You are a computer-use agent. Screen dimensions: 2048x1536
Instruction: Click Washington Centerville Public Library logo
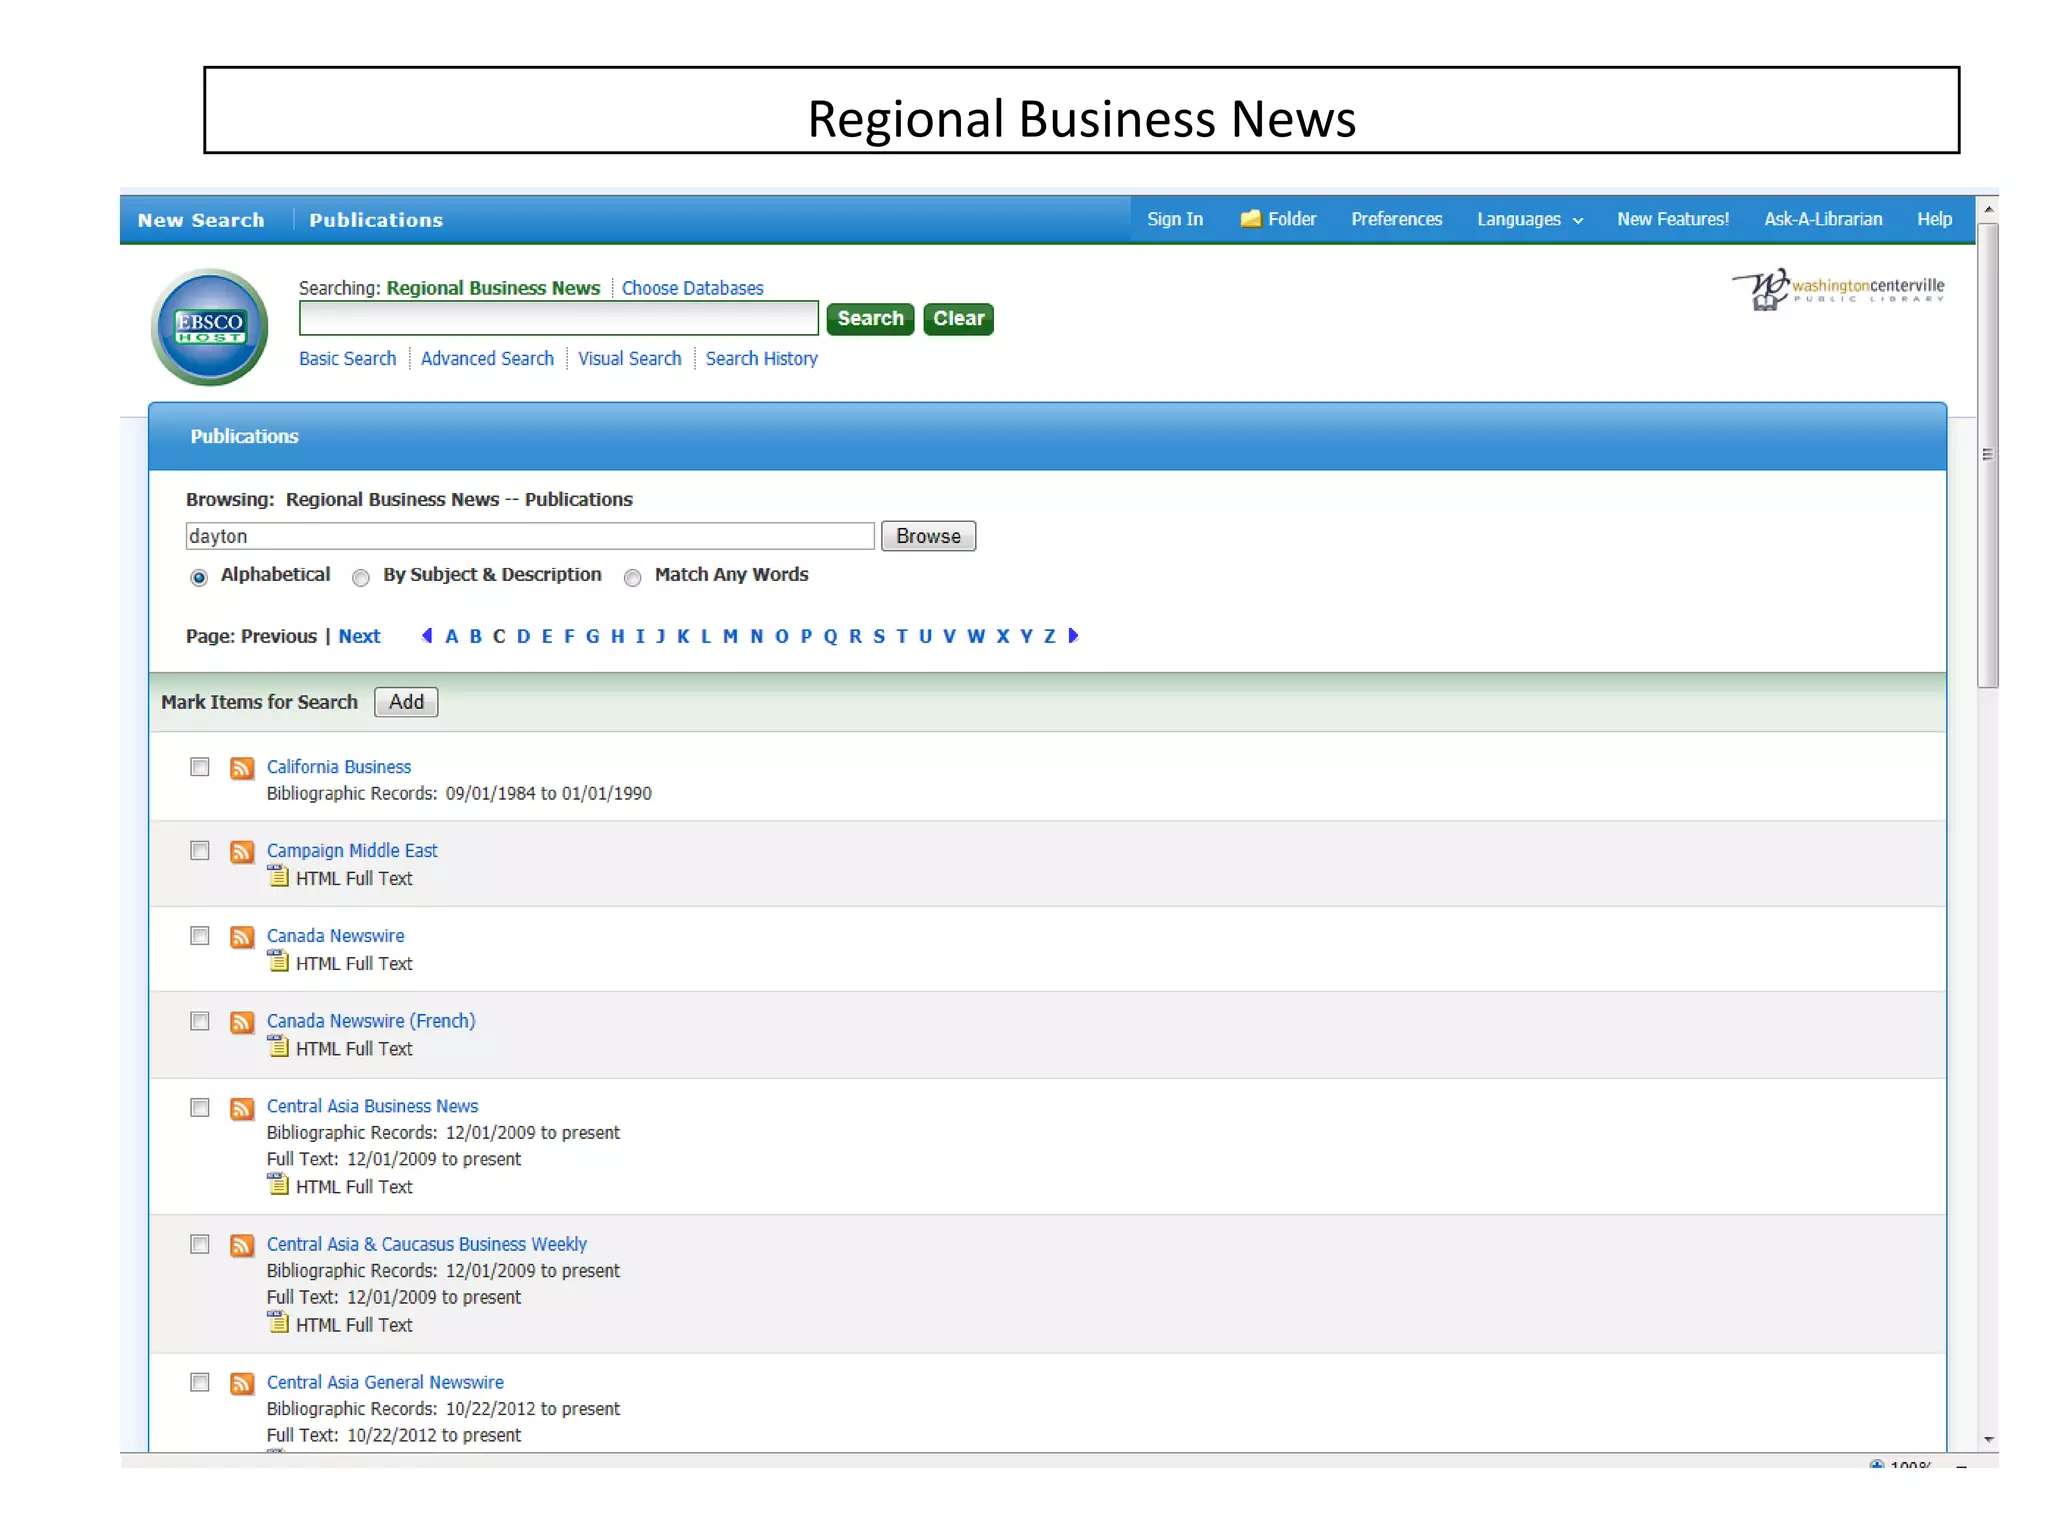[1838, 289]
